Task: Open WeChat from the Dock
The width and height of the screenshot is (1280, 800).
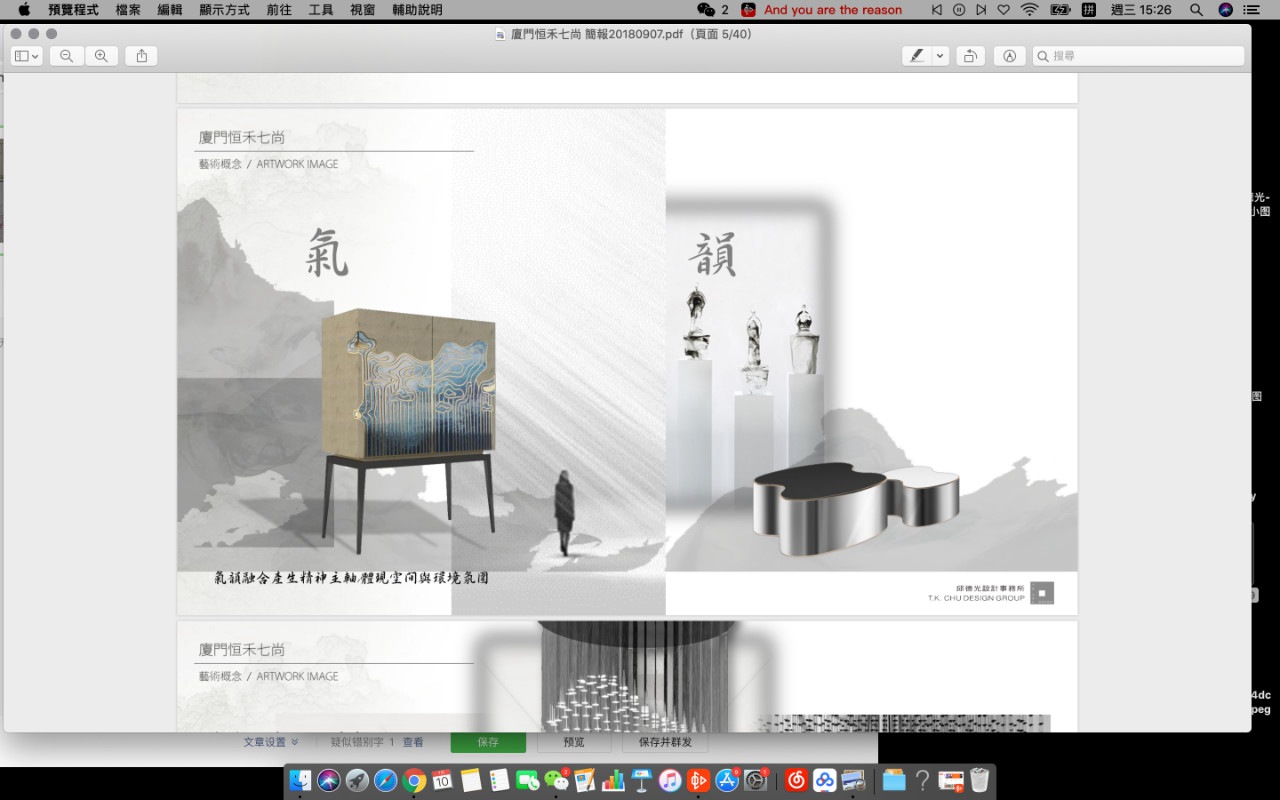Action: point(556,780)
